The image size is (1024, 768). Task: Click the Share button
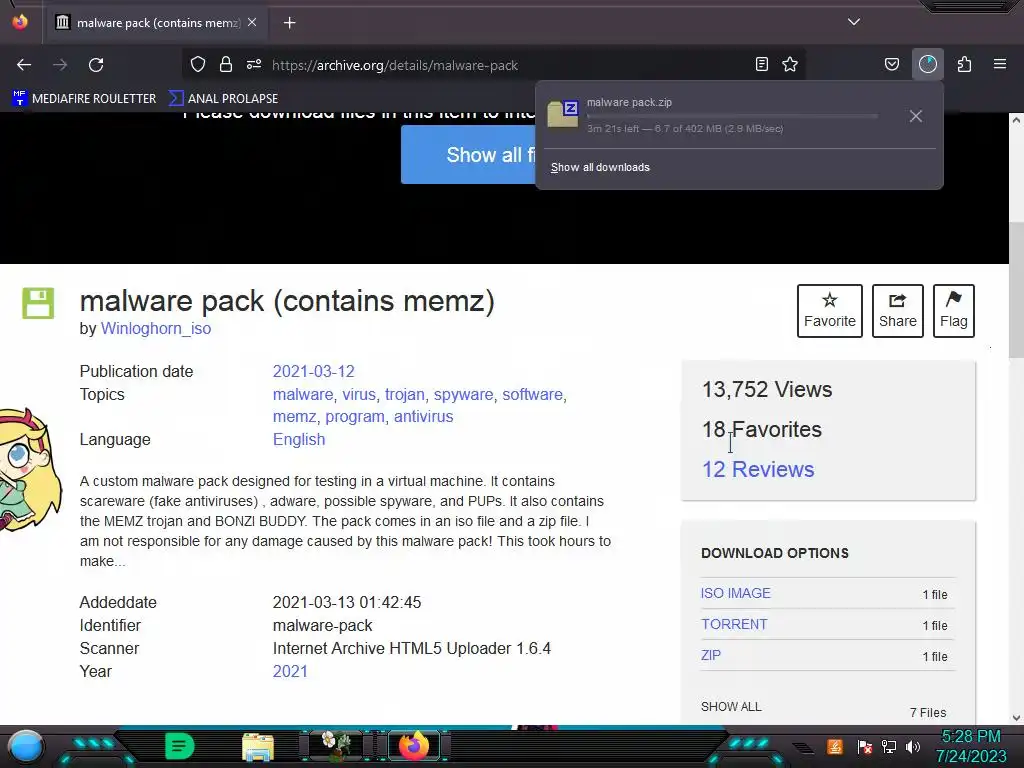click(897, 311)
